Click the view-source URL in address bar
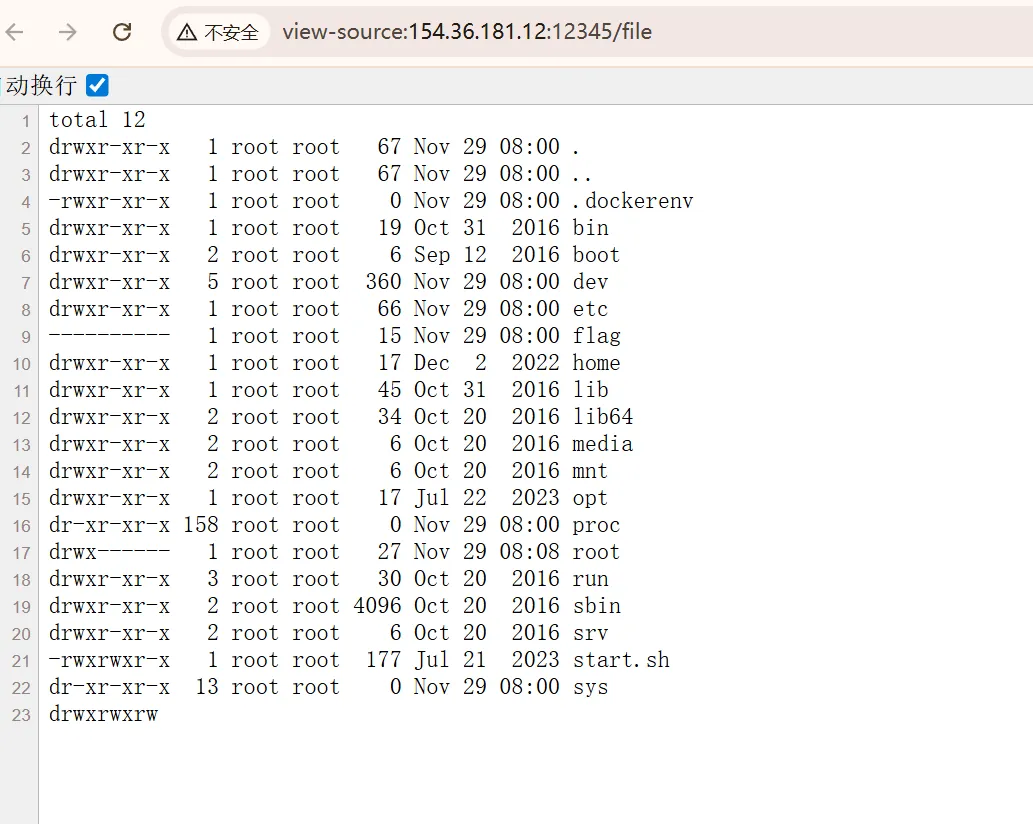Image resolution: width=1033 pixels, height=824 pixels. point(466,32)
